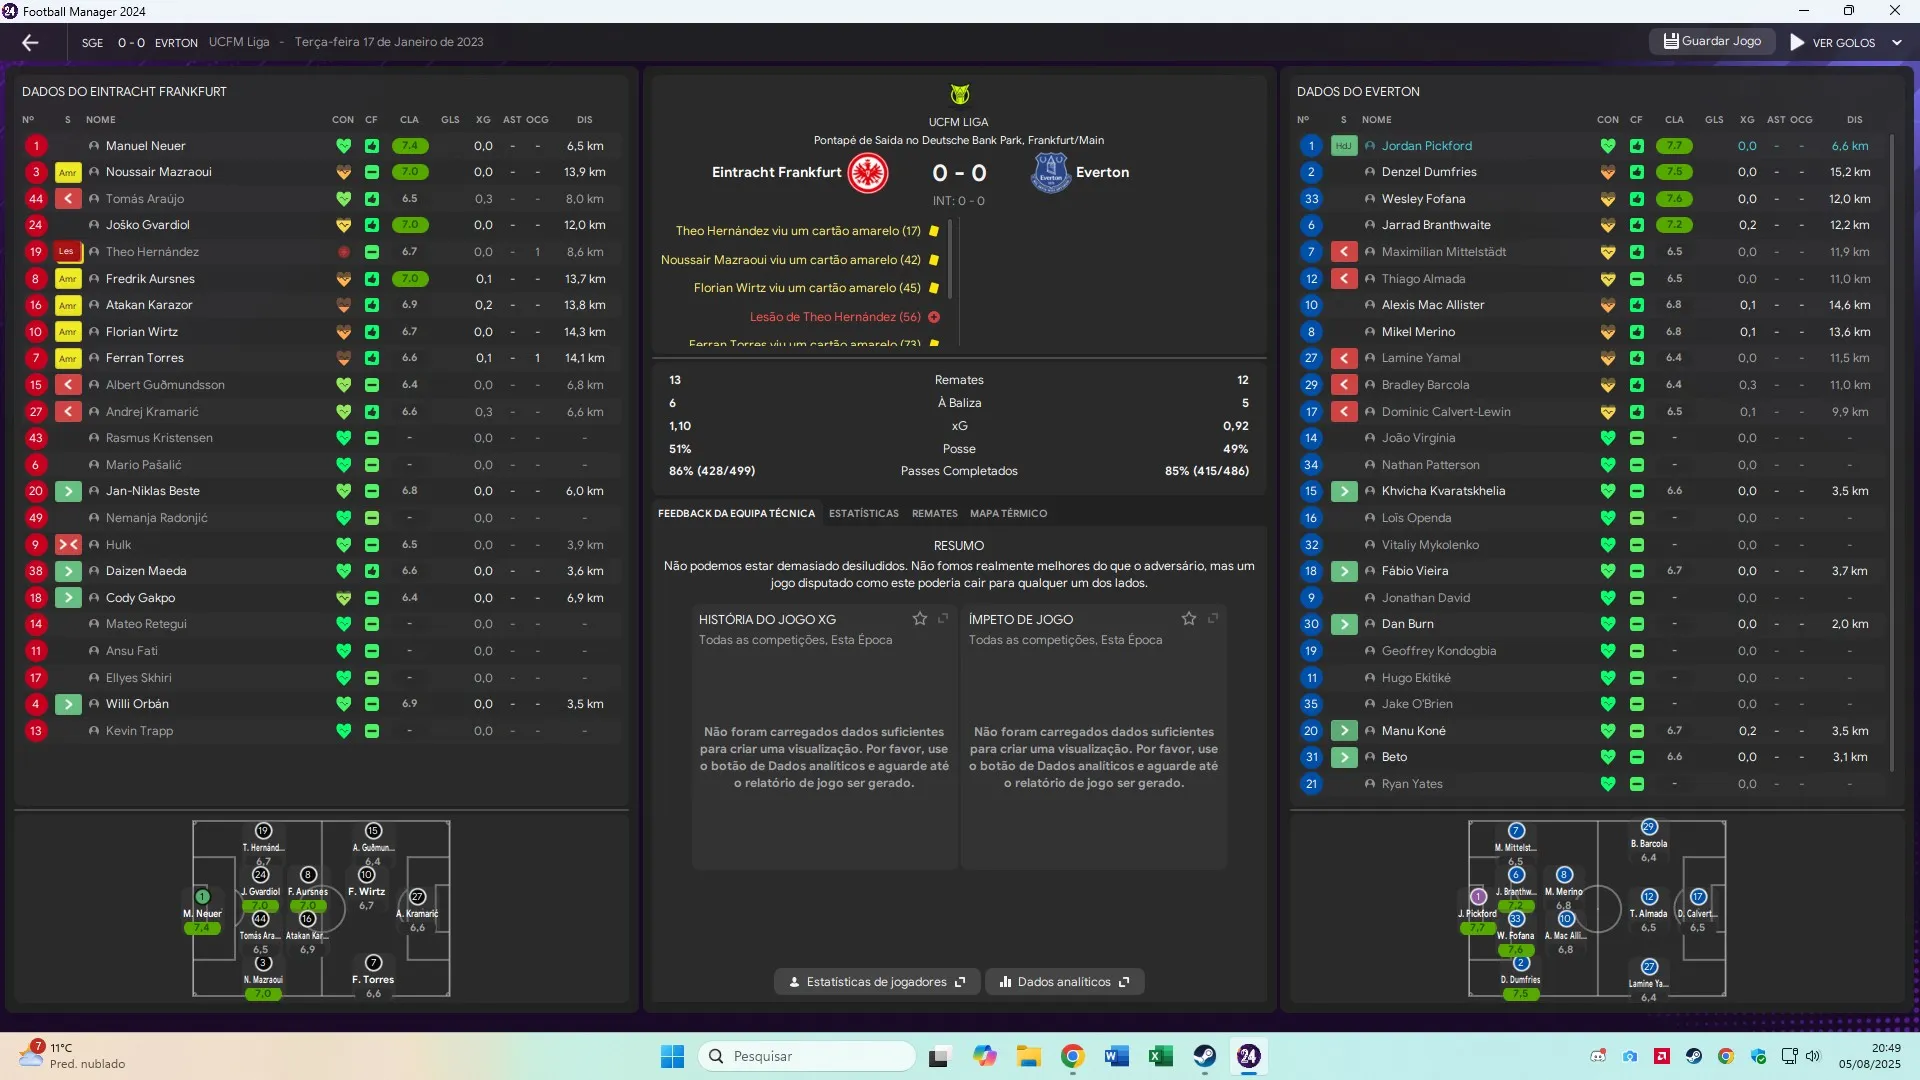Click F. Torres on the Frankfurt pitch diagram

point(373,978)
